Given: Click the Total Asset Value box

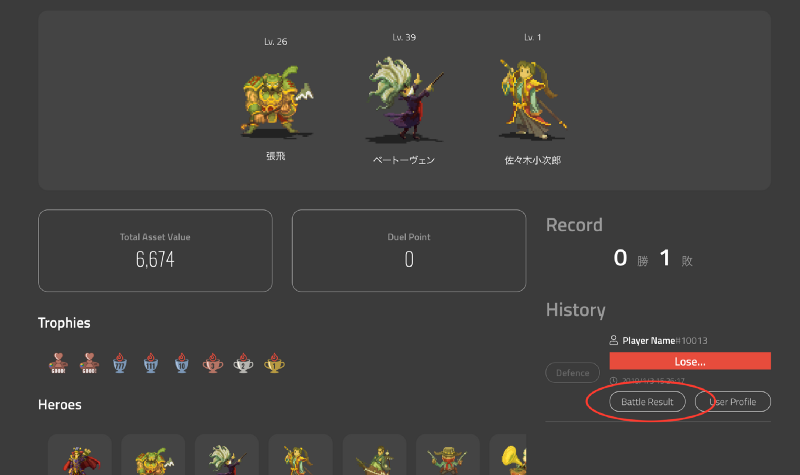Looking at the screenshot, I should (x=155, y=251).
